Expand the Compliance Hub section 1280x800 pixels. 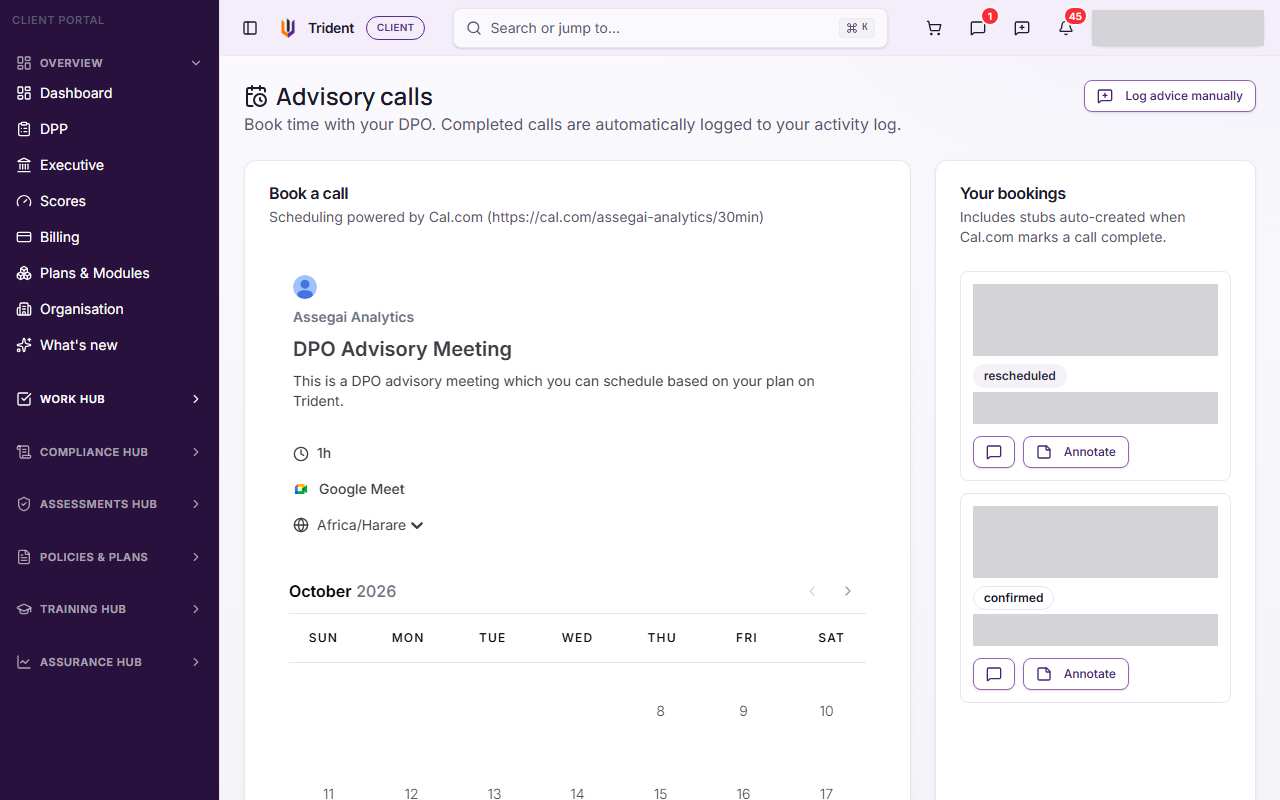tap(109, 452)
